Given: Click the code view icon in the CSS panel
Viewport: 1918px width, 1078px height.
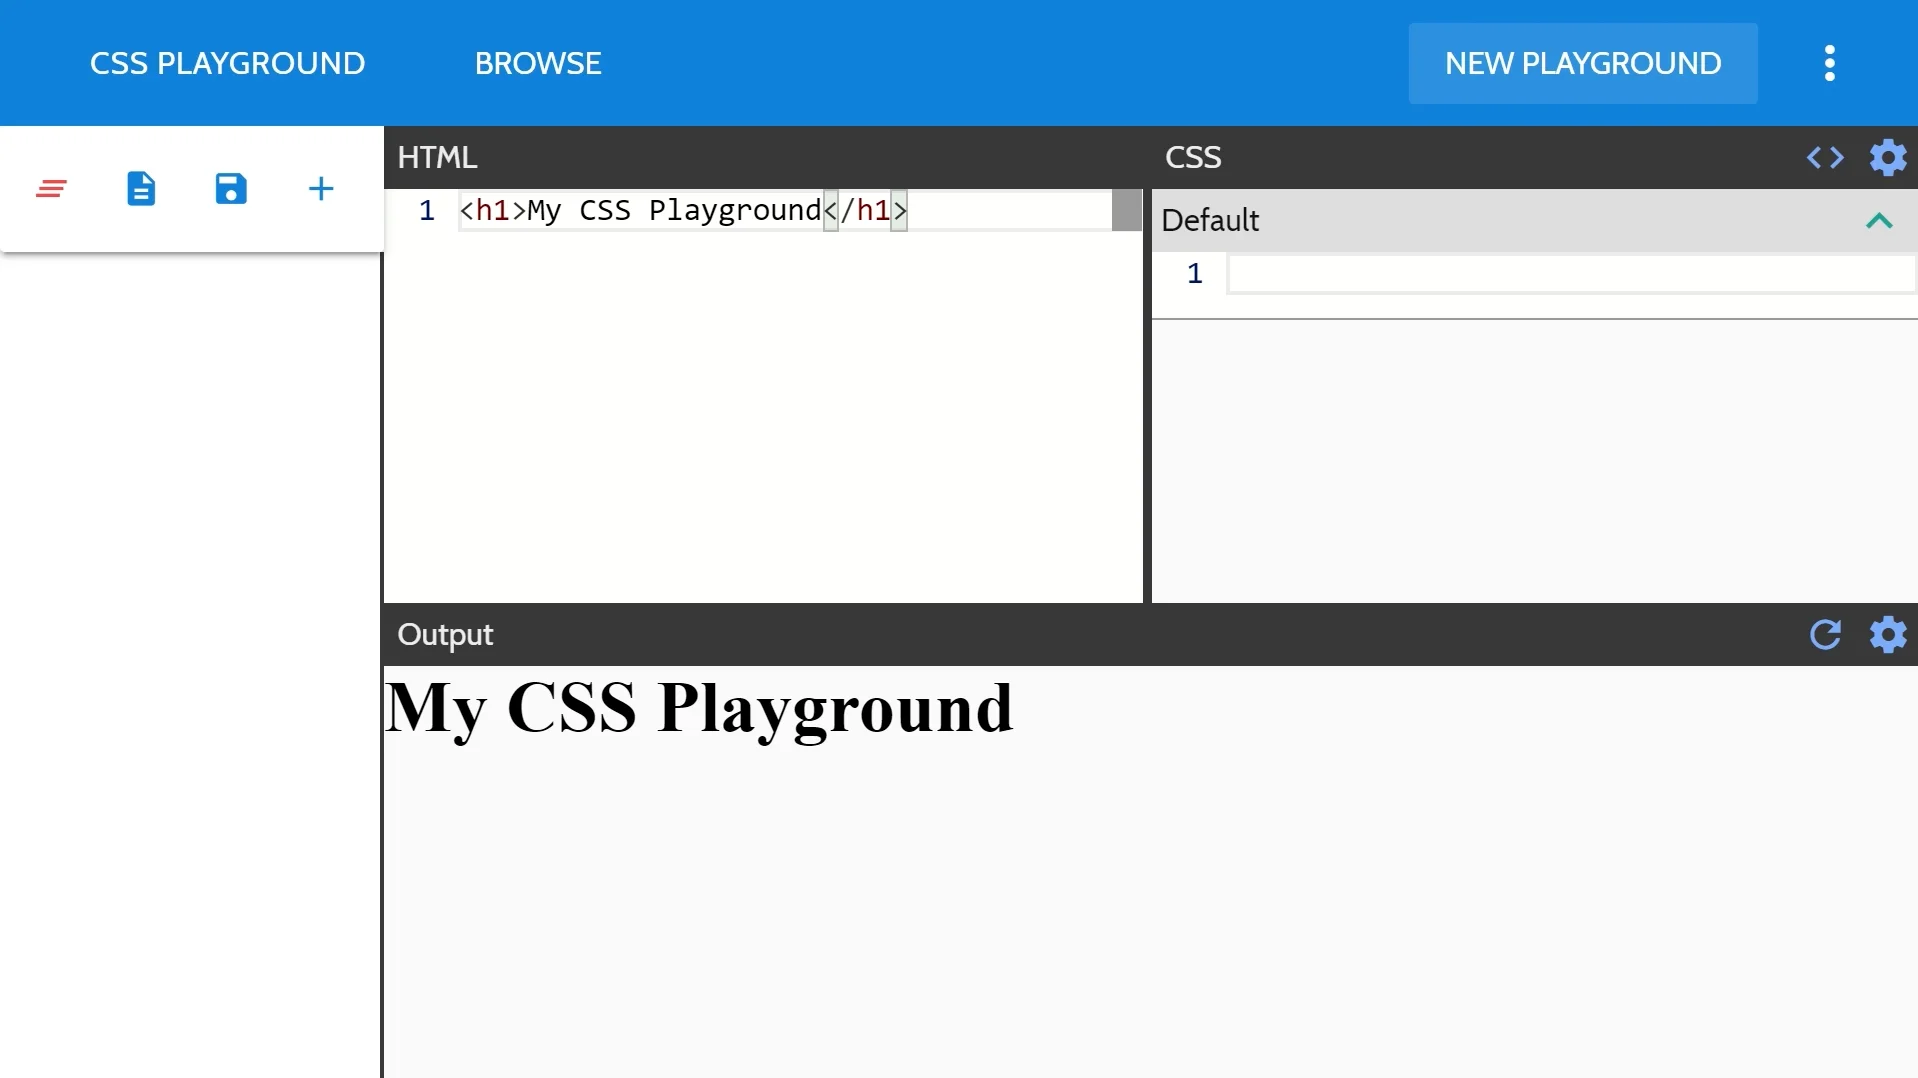Looking at the screenshot, I should pyautogui.click(x=1824, y=157).
